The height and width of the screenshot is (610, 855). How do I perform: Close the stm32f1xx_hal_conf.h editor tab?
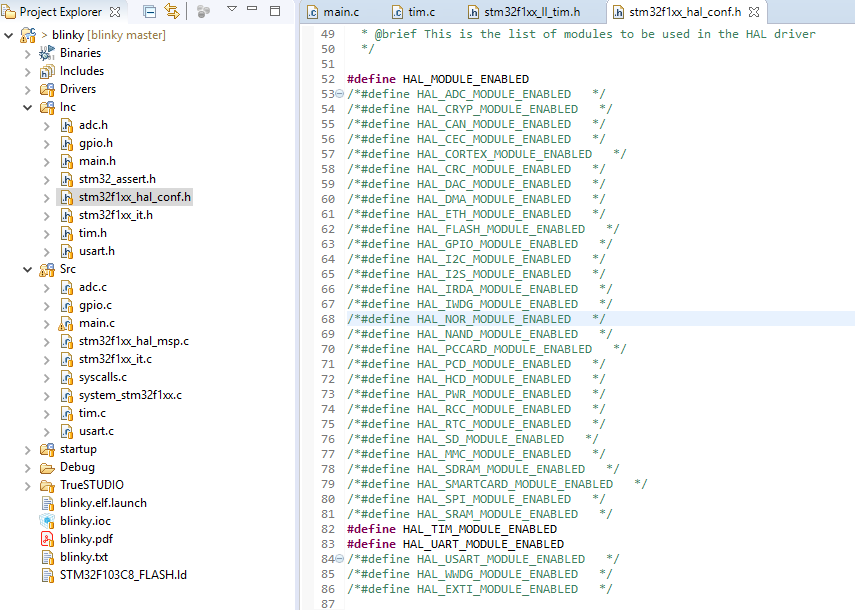click(x=755, y=13)
